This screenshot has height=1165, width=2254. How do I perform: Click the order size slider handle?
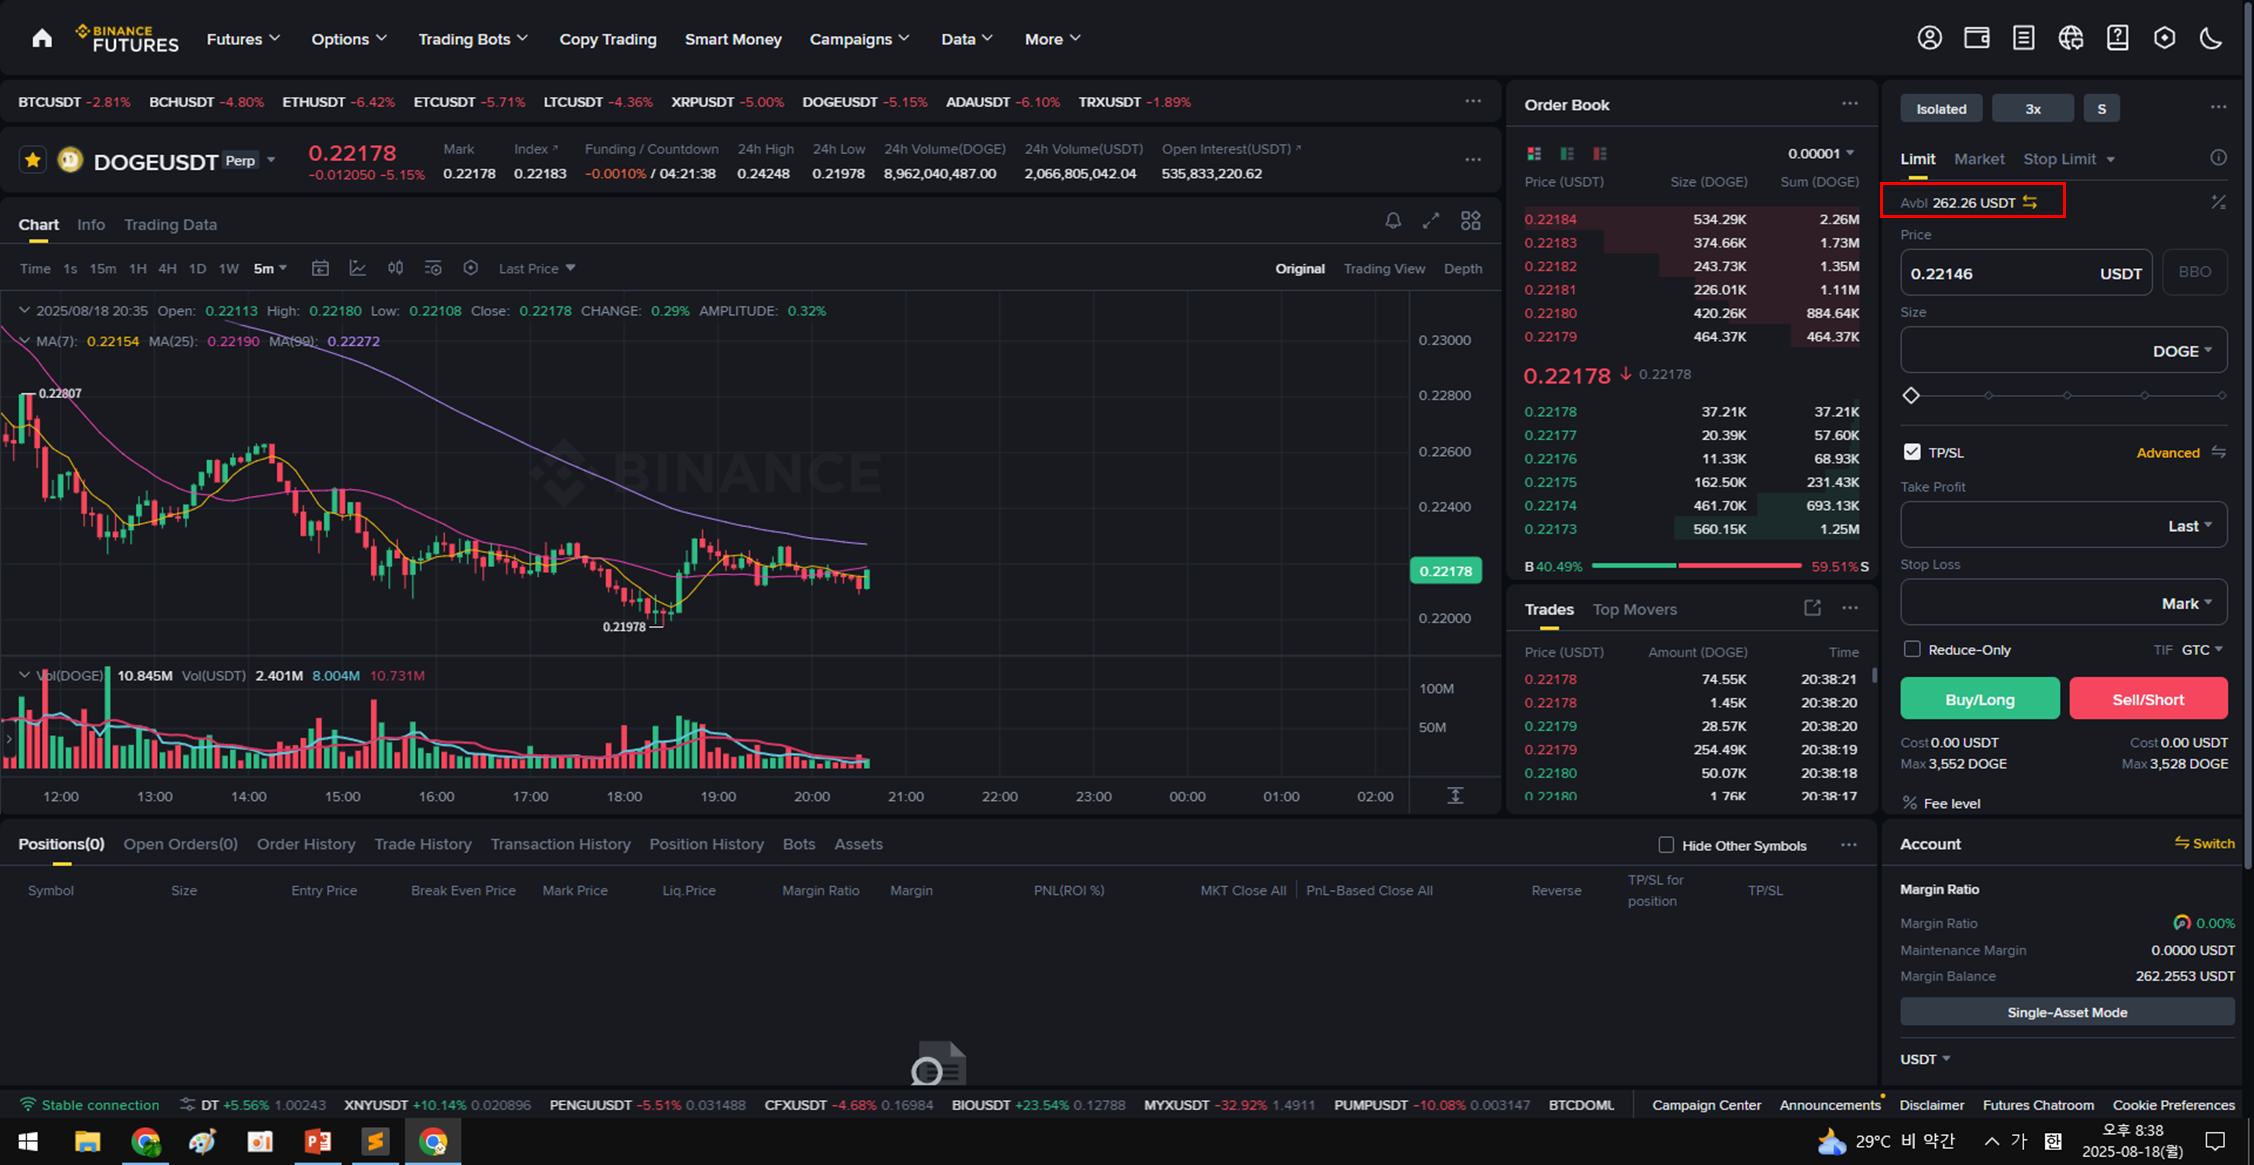(1911, 395)
